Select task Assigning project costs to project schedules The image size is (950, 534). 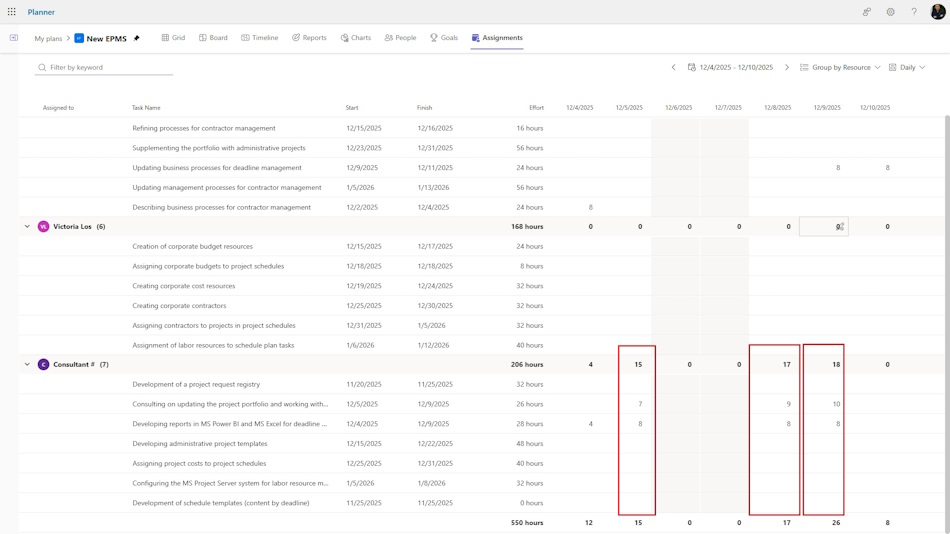[x=199, y=464]
